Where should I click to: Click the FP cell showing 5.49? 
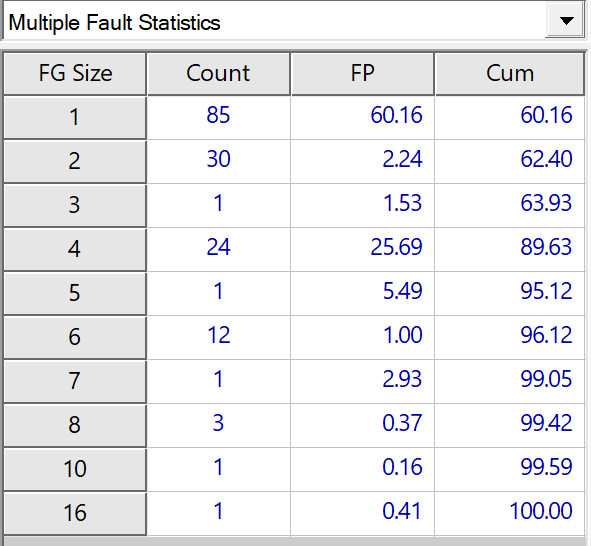point(362,294)
